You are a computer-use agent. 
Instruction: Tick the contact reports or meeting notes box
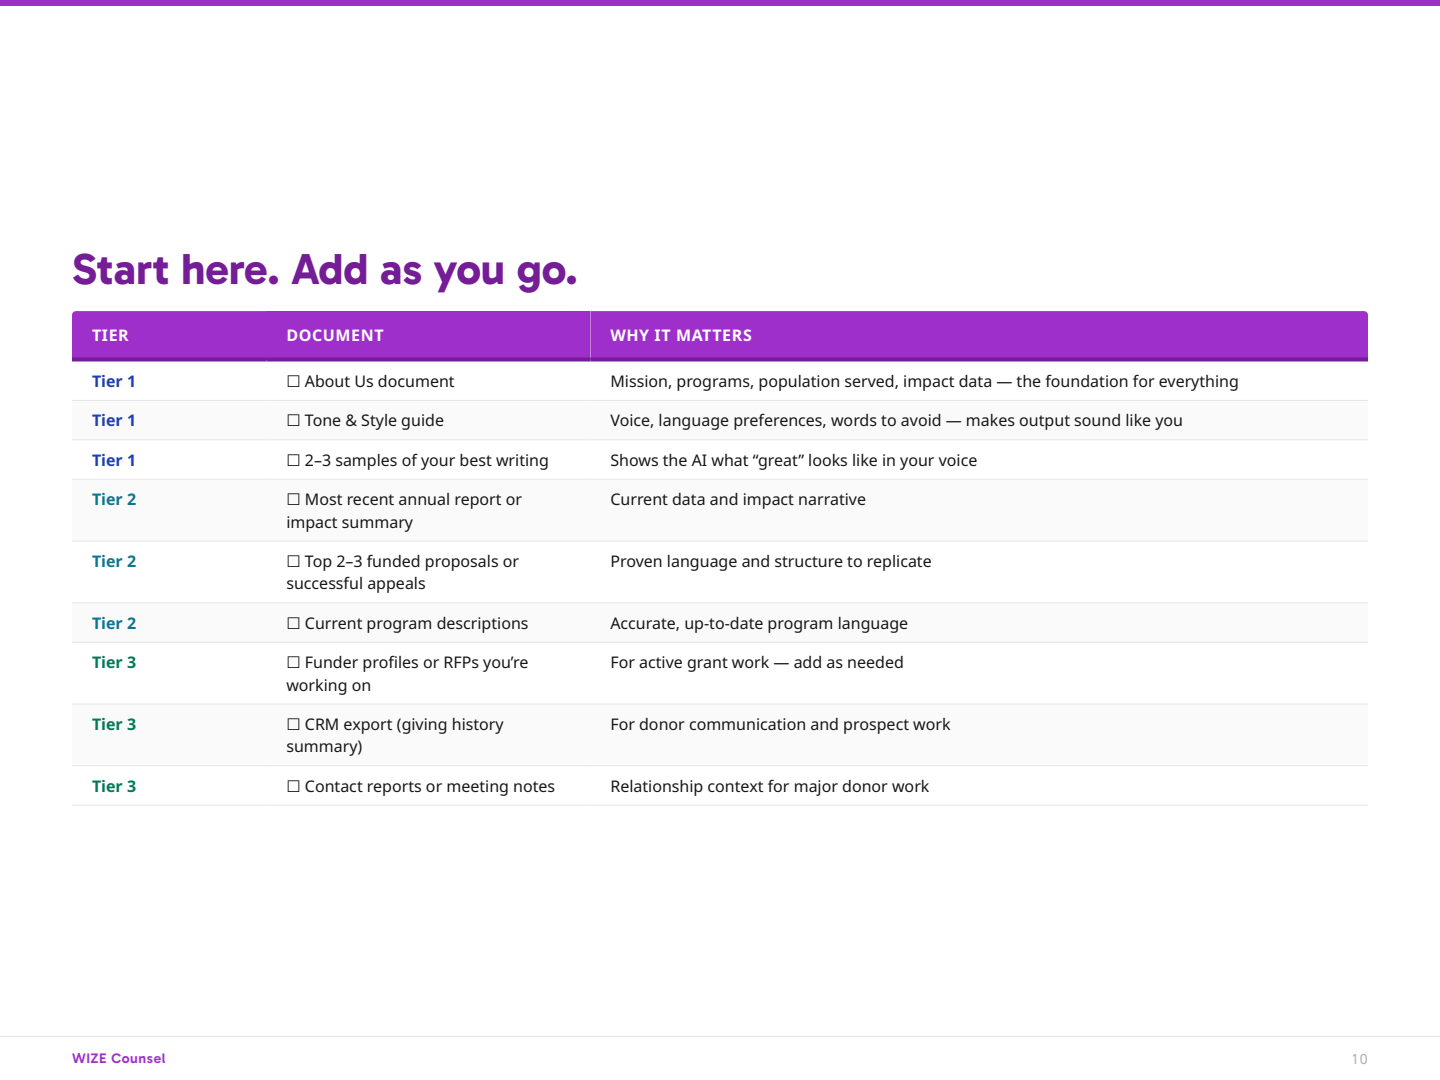click(x=293, y=786)
